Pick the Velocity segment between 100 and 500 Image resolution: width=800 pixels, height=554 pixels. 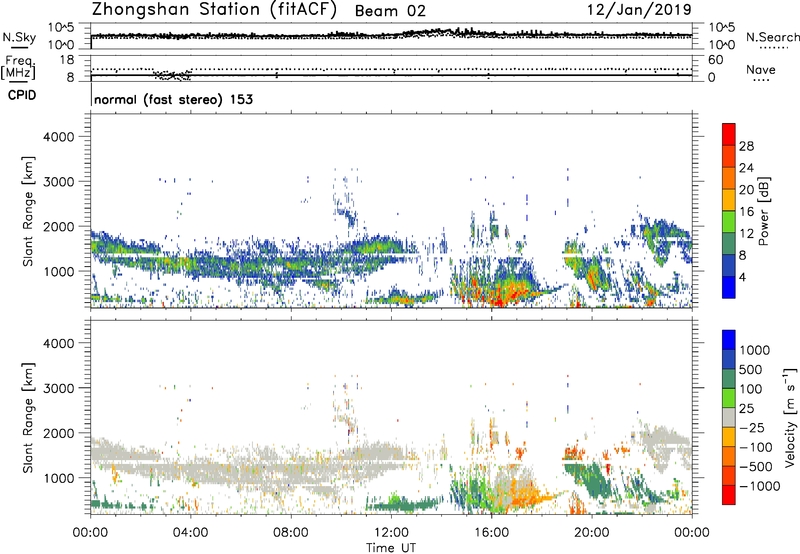pos(729,379)
